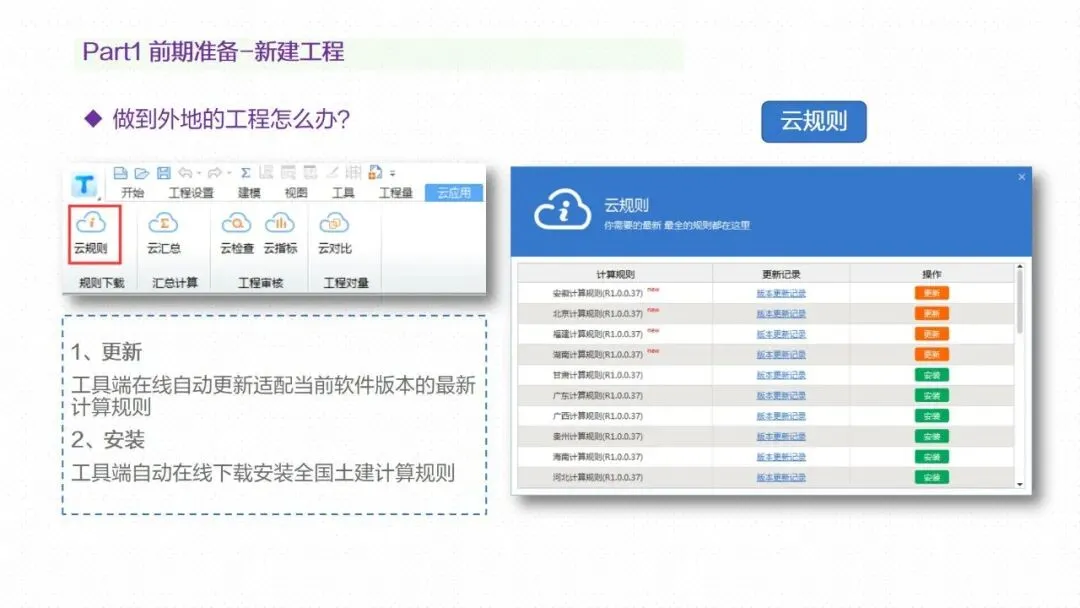Viewport: 1080px width, 608px height.
Task: Open 版本更新记录 link for 北京计算规则
Action: (x=781, y=314)
